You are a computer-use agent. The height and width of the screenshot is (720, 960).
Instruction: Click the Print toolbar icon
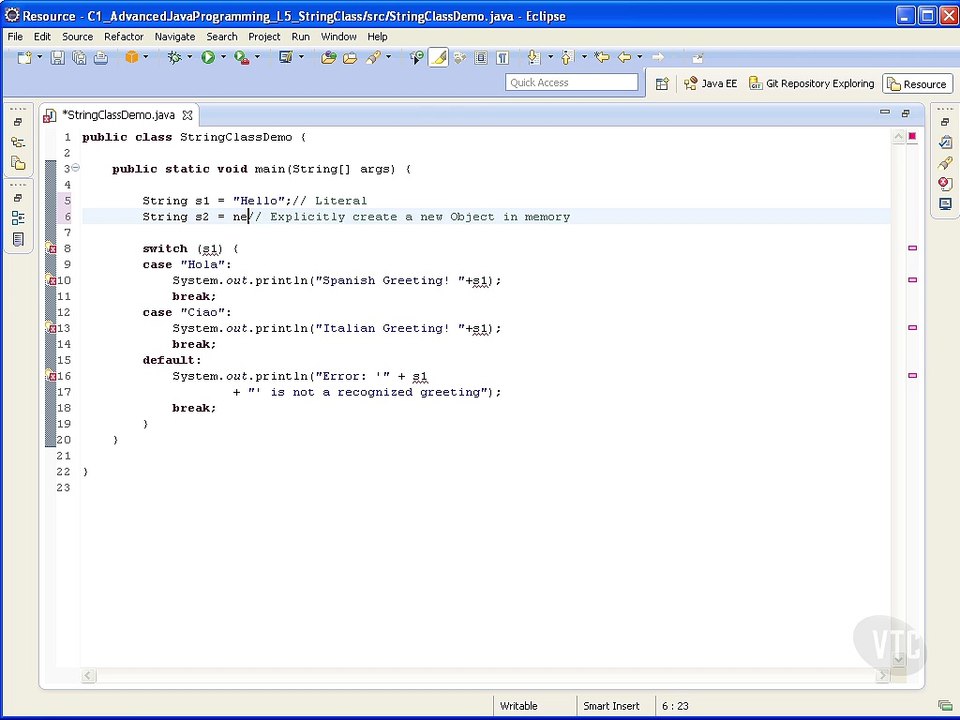(101, 58)
